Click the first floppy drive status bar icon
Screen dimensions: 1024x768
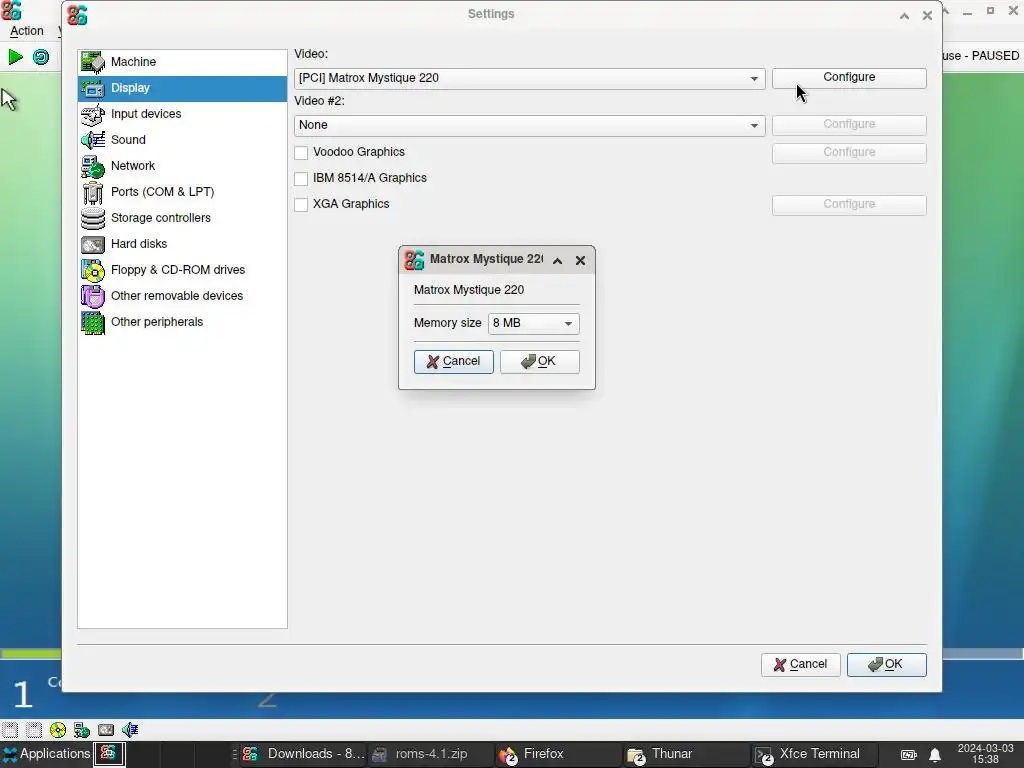pos(10,729)
